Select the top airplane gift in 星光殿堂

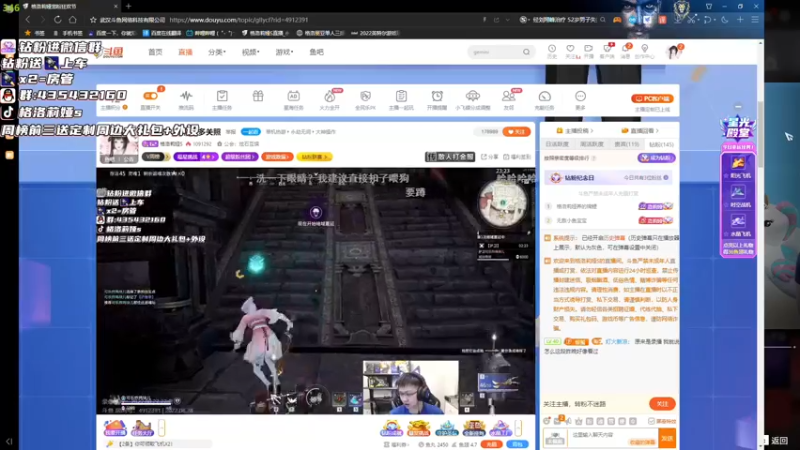[738, 163]
